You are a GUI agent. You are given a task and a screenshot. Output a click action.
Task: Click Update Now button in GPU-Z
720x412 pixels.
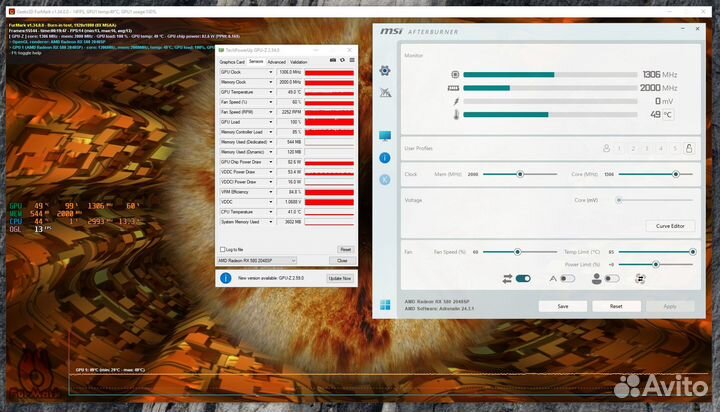[x=340, y=278]
